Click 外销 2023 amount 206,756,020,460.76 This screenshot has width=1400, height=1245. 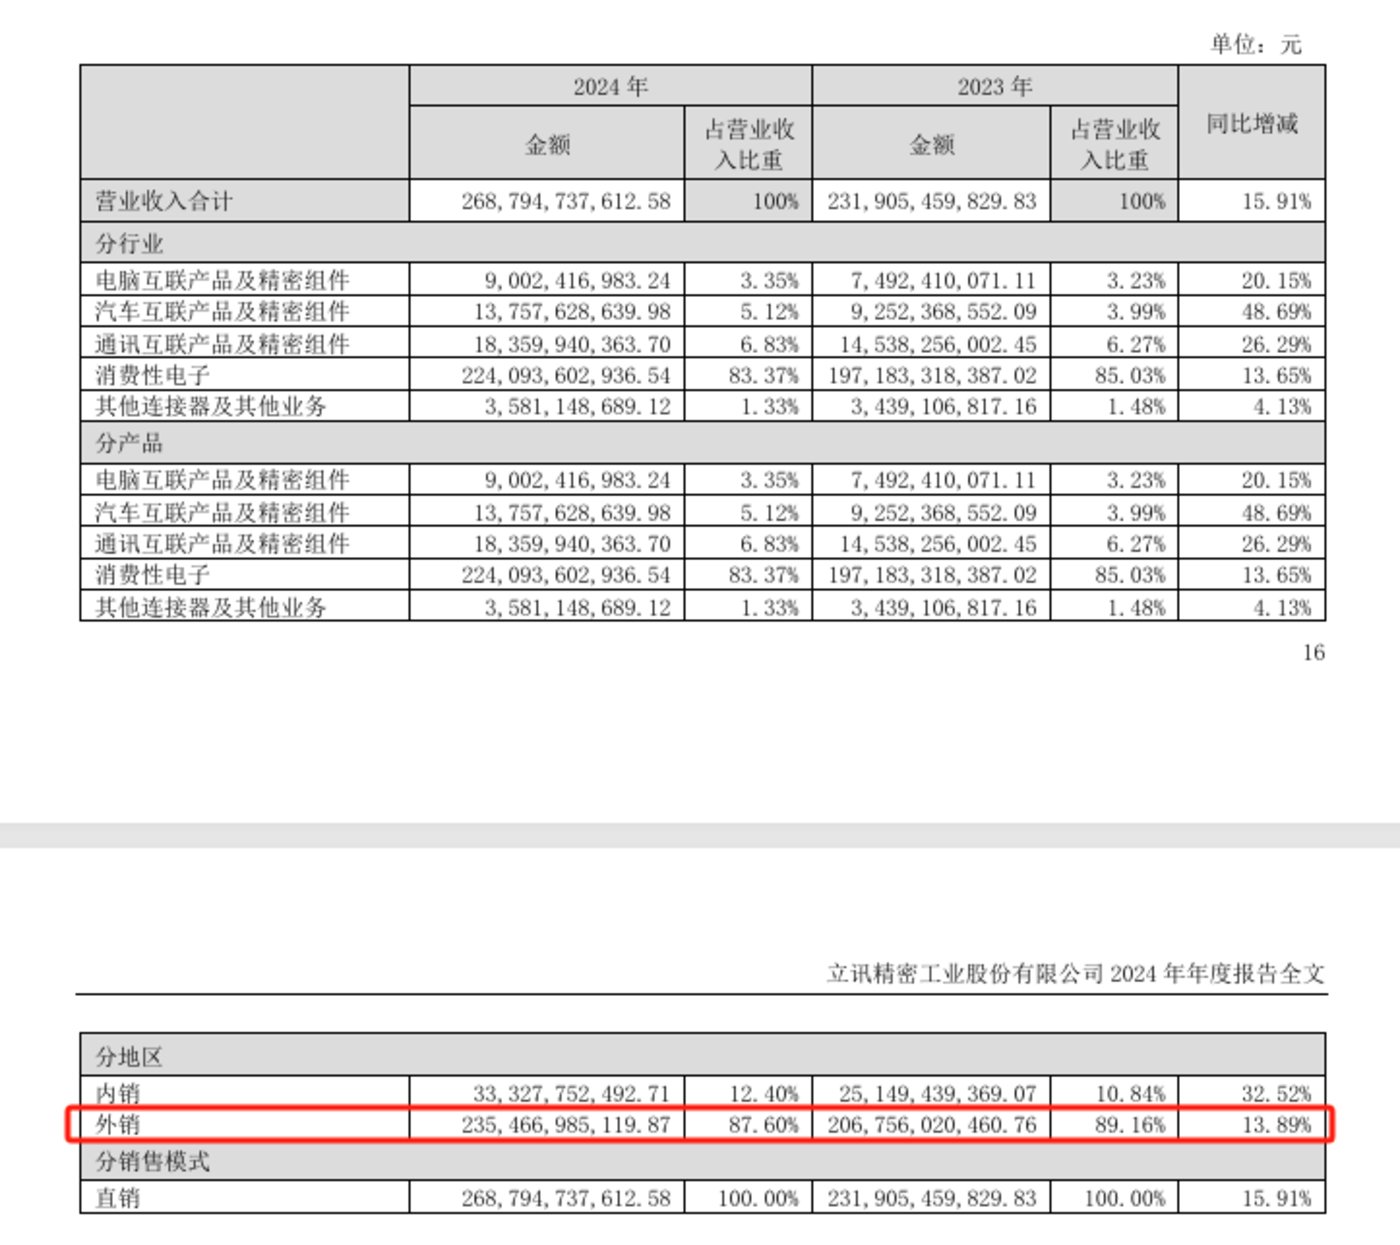pyautogui.click(x=931, y=1125)
